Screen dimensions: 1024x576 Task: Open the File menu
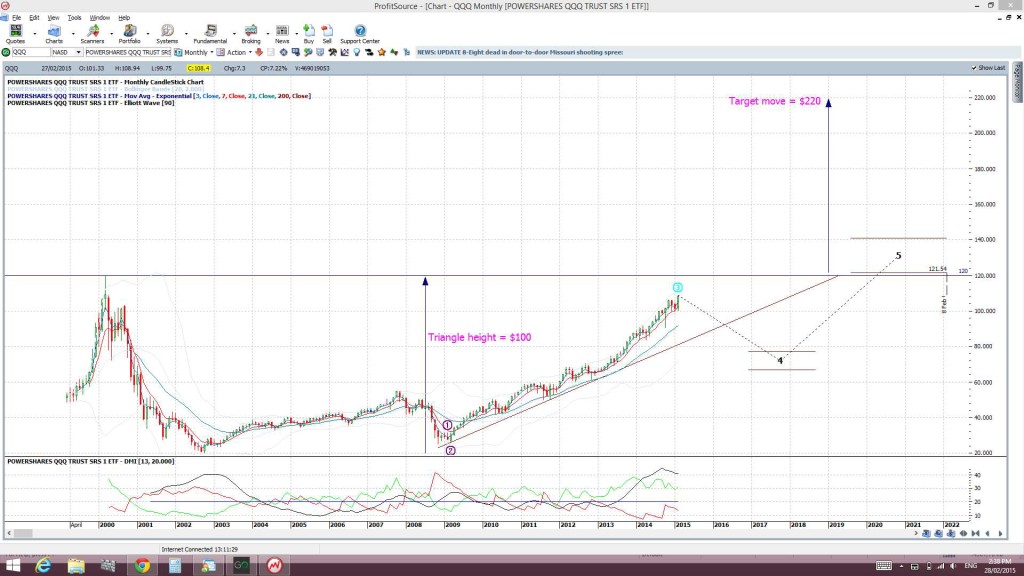point(16,18)
